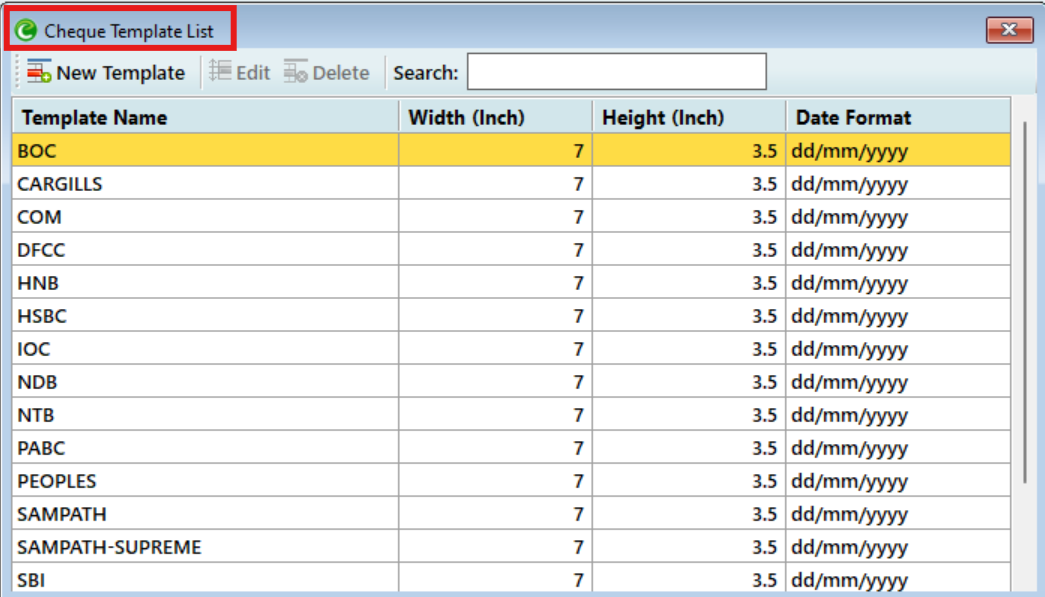Select the BOC template row
The width and height of the screenshot is (1045, 597).
pyautogui.click(x=511, y=150)
